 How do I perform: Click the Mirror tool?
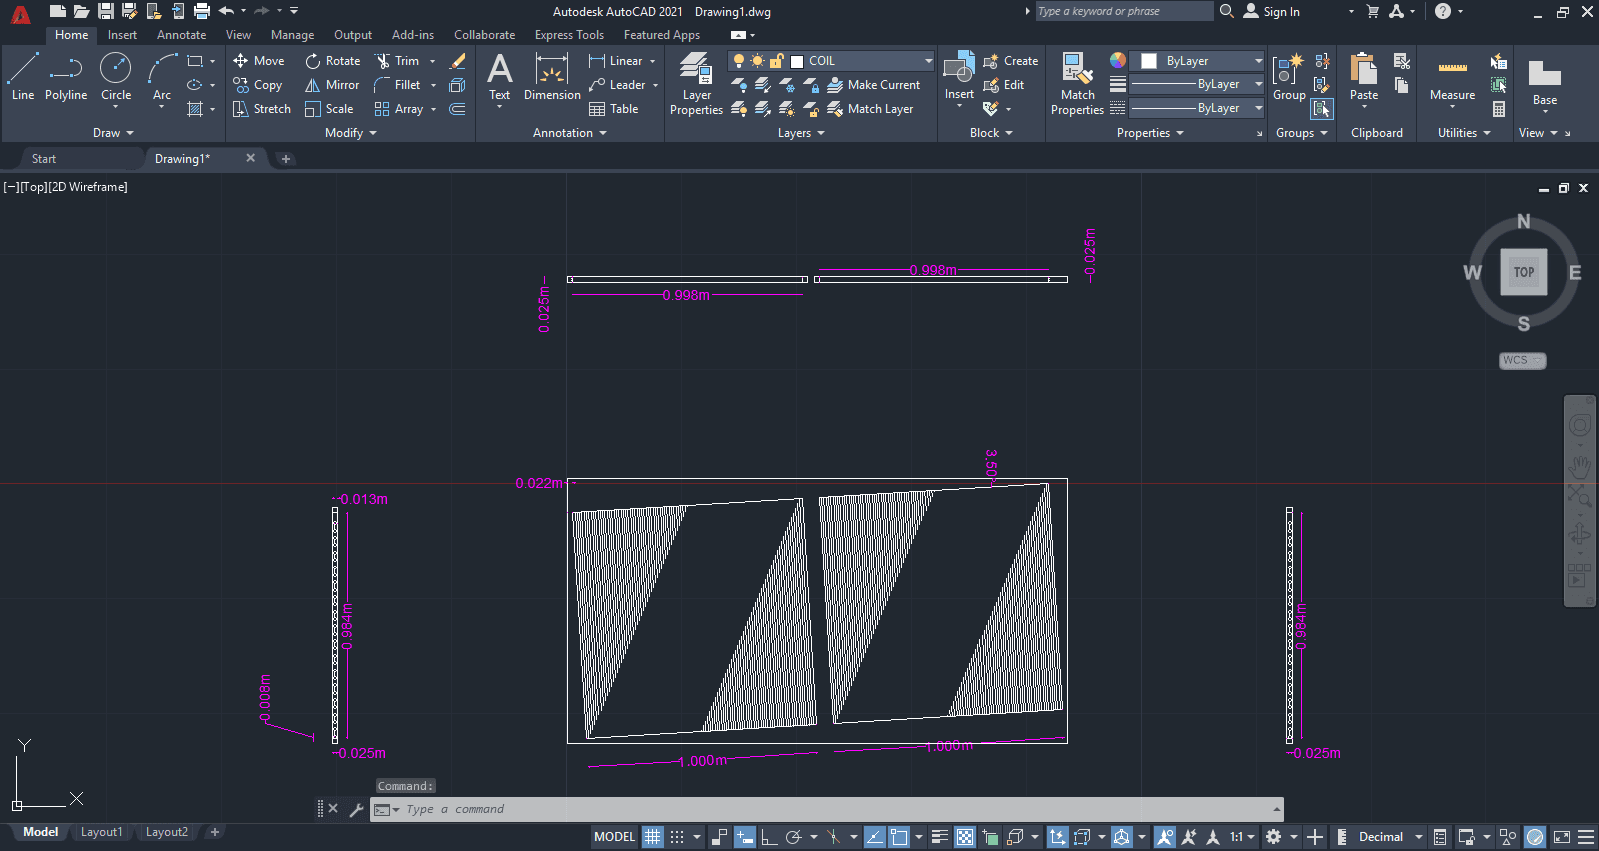(x=332, y=85)
